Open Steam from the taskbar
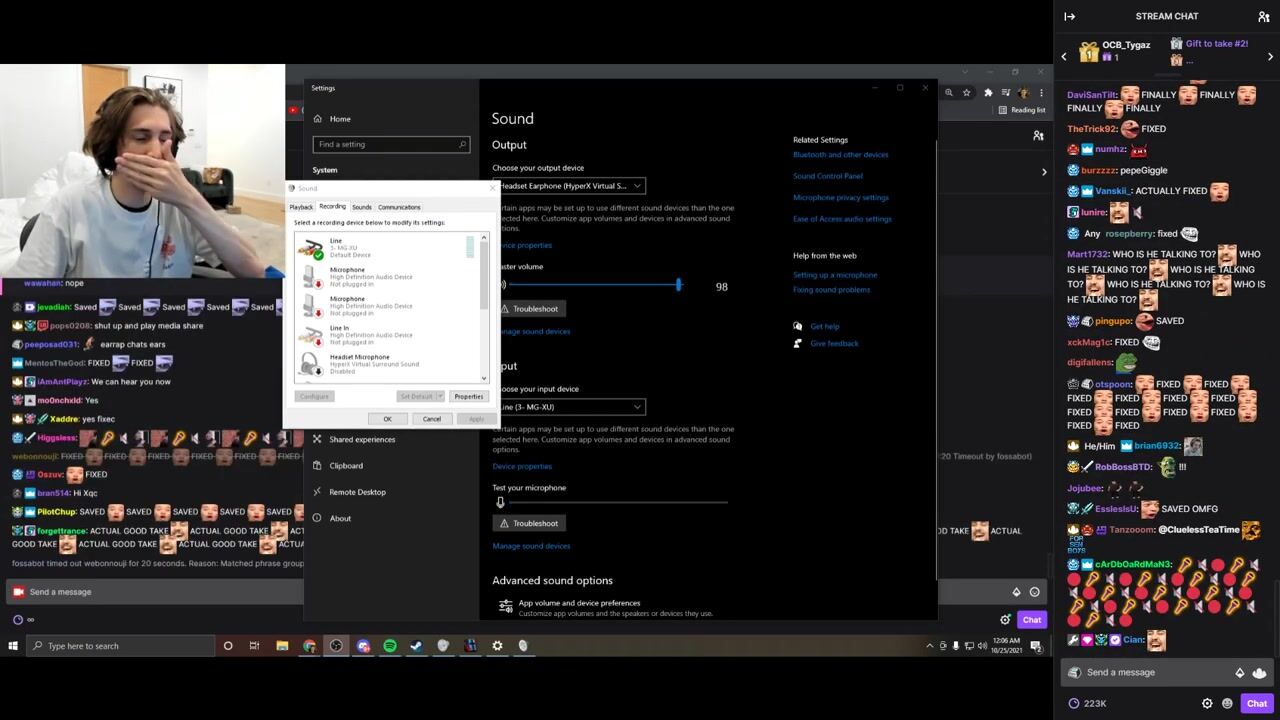The image size is (1280, 720). [x=417, y=646]
